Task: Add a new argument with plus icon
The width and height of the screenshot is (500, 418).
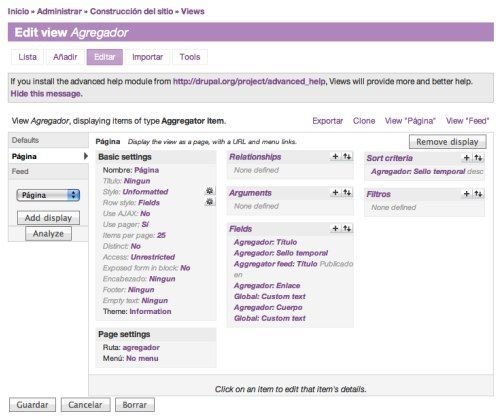Action: (335, 192)
